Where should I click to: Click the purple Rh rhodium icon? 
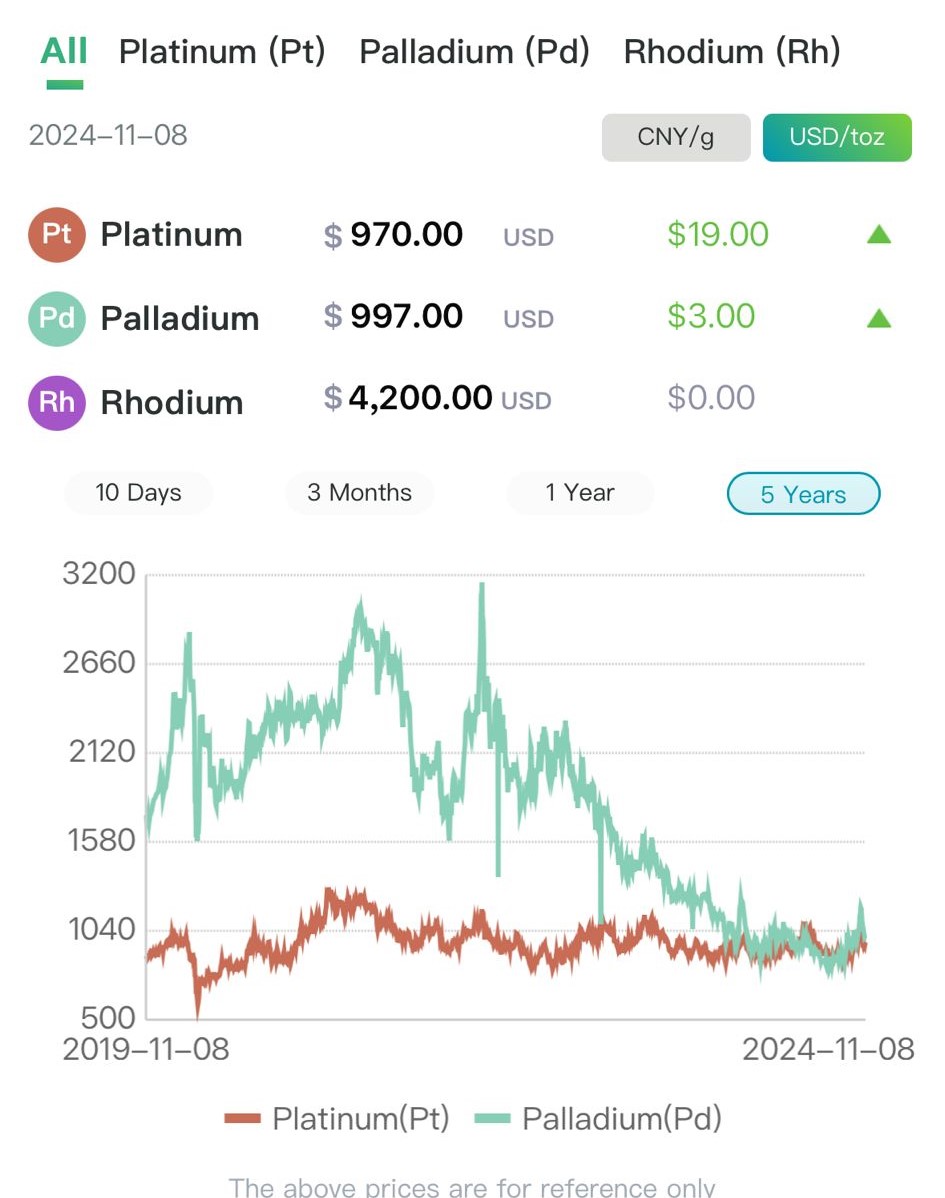57,402
